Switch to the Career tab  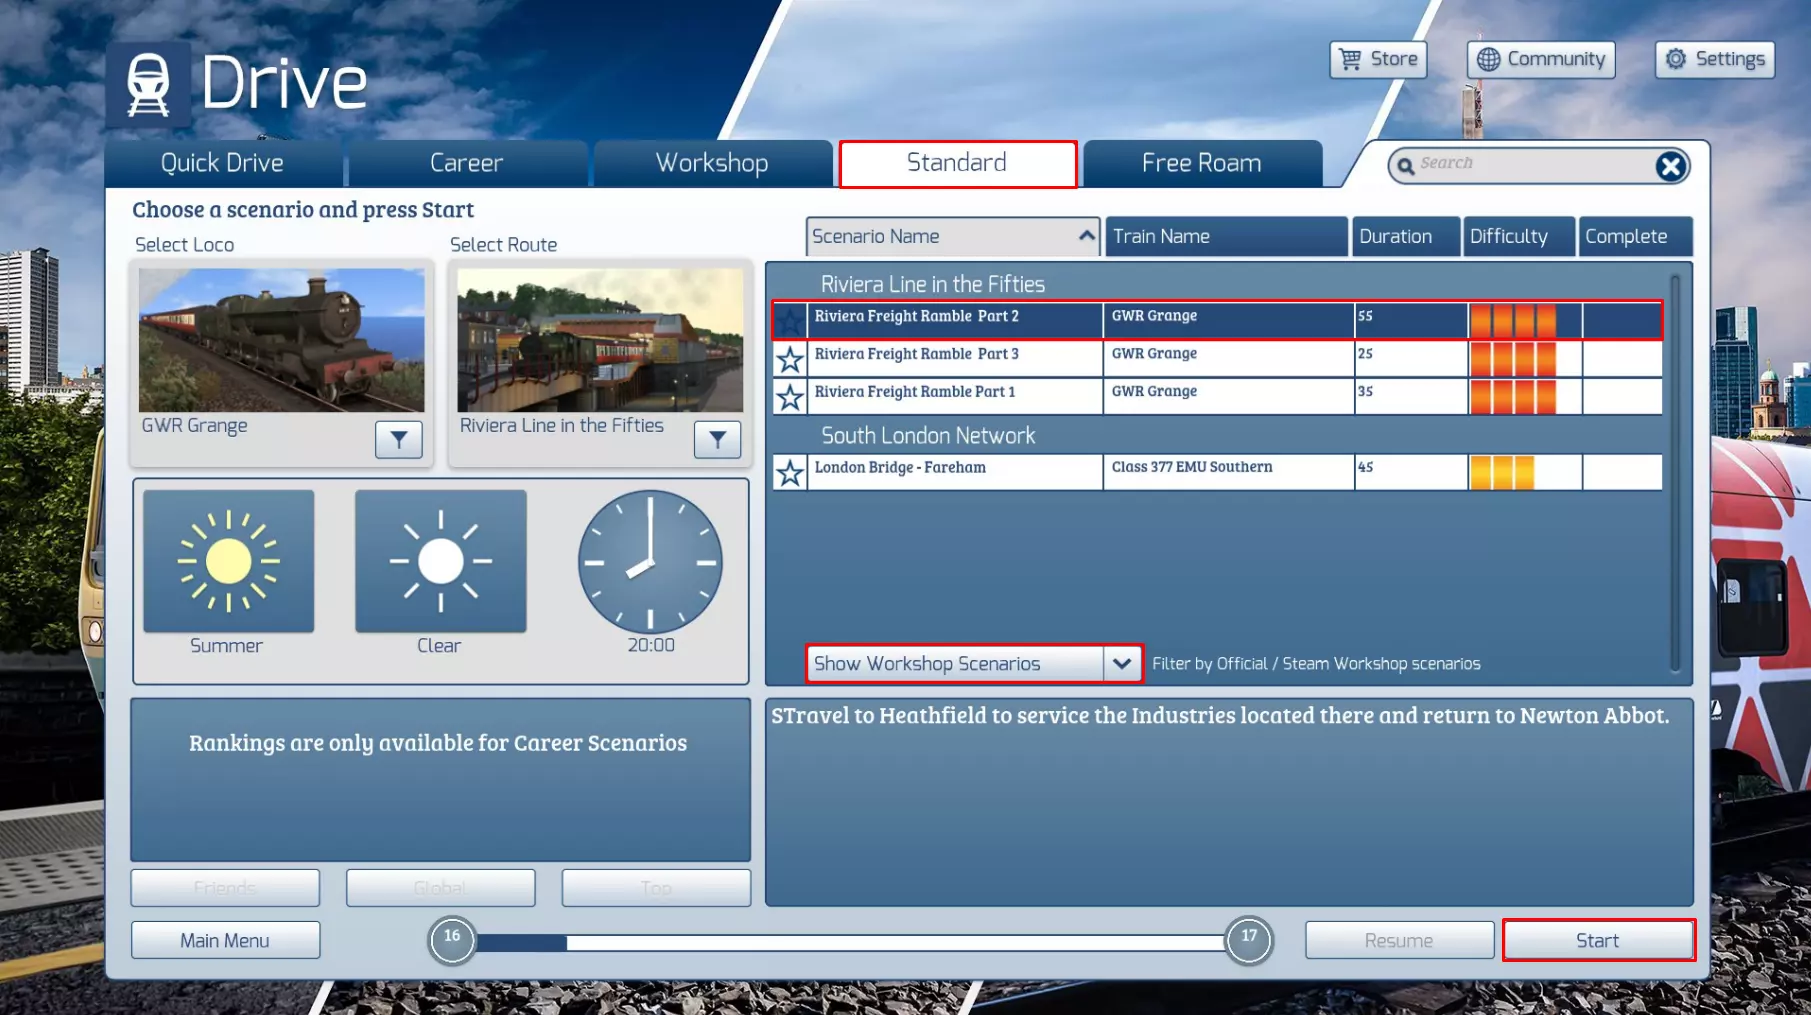tap(467, 163)
